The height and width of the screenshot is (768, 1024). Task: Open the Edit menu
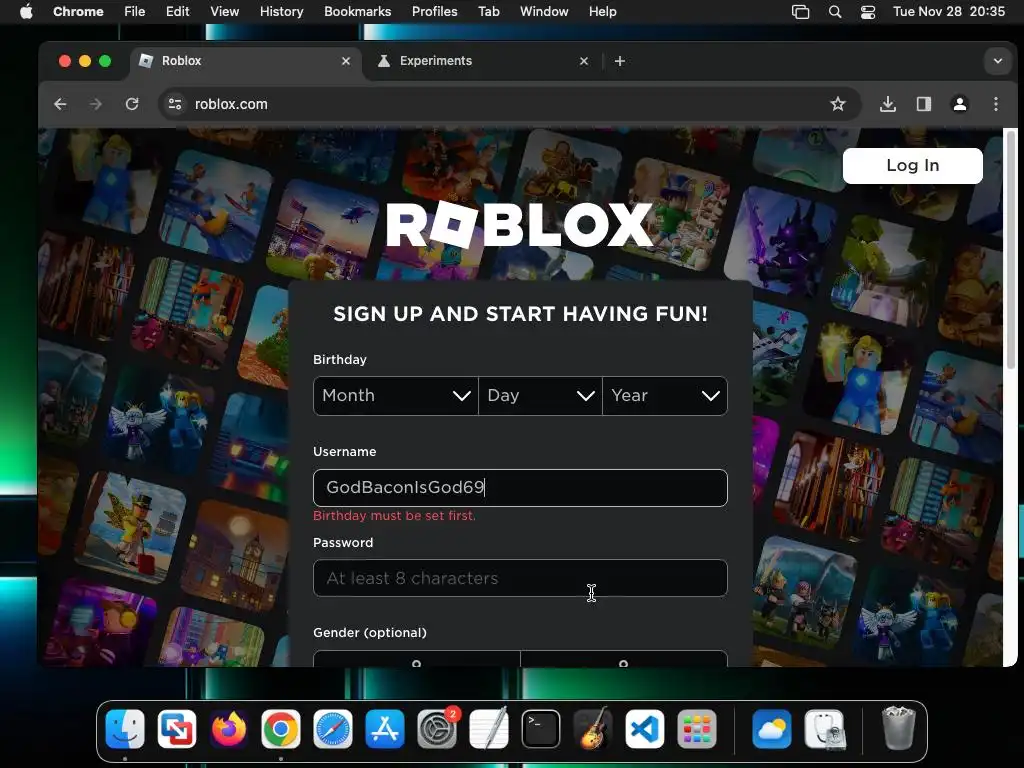(x=177, y=11)
